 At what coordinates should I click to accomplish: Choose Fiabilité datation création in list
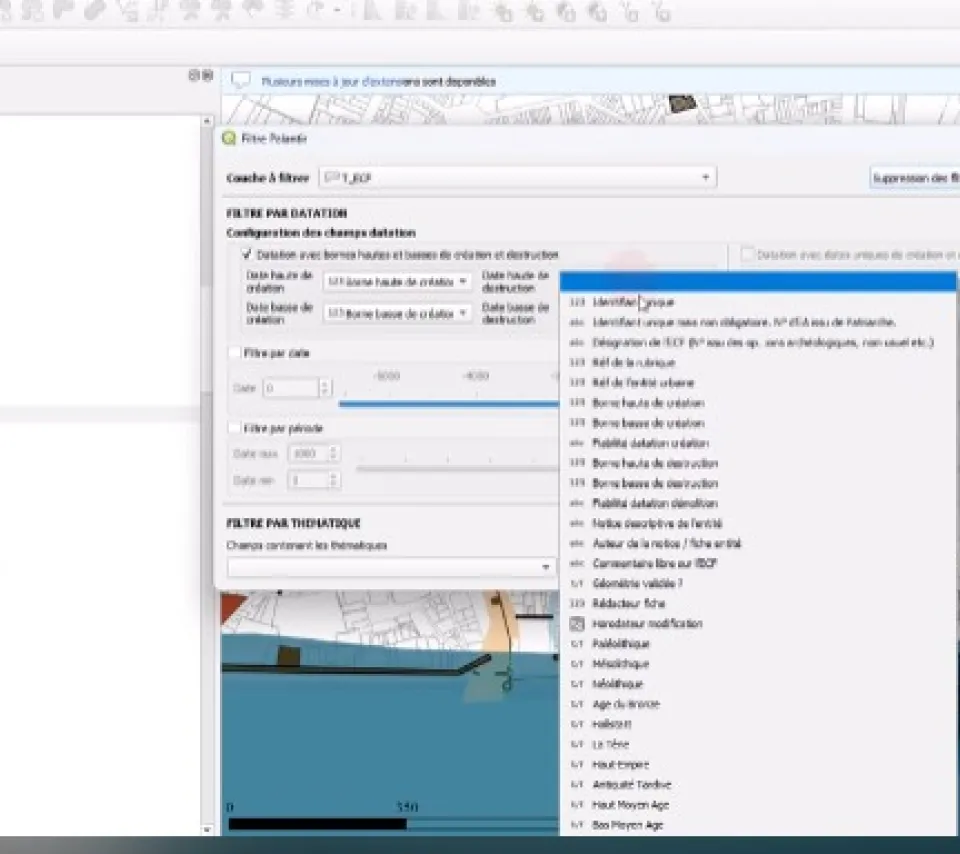pos(758,443)
